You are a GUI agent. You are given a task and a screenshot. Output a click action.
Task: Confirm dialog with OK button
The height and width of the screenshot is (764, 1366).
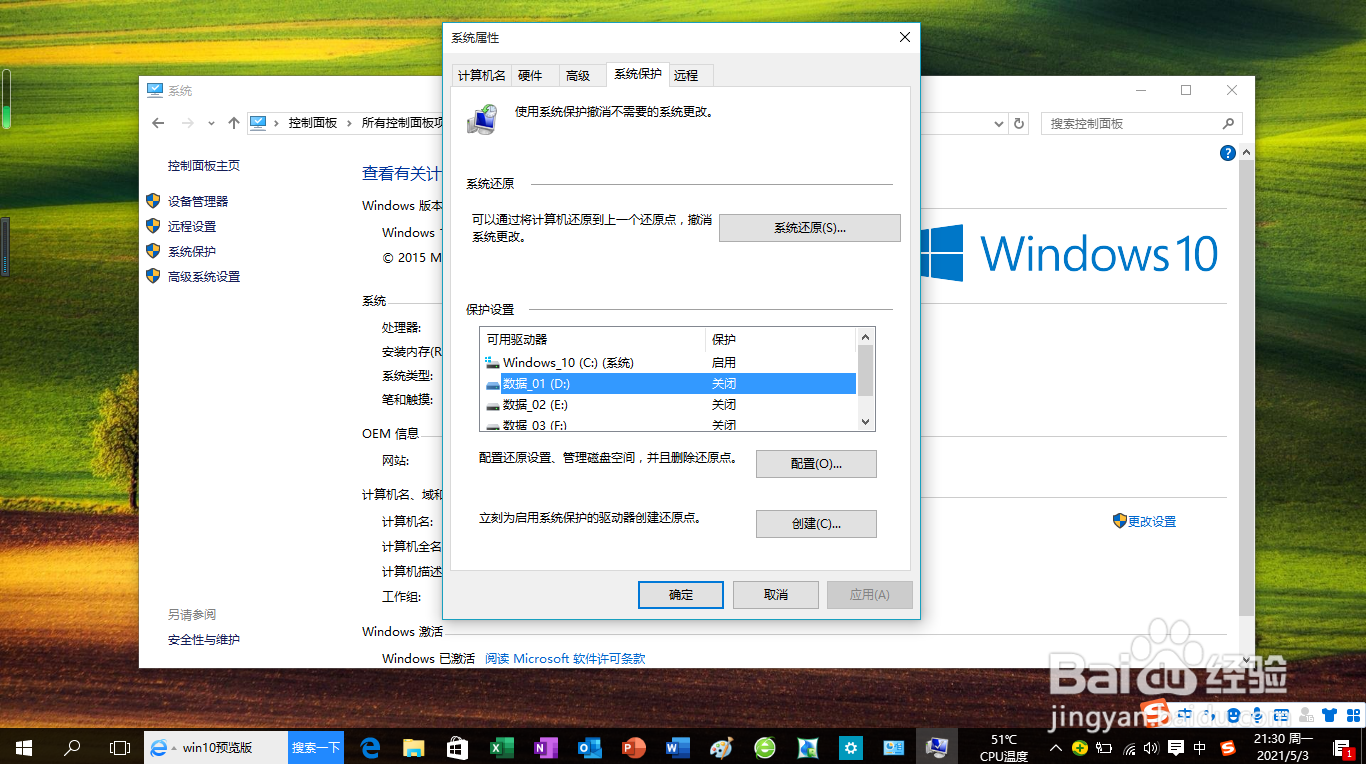(681, 595)
